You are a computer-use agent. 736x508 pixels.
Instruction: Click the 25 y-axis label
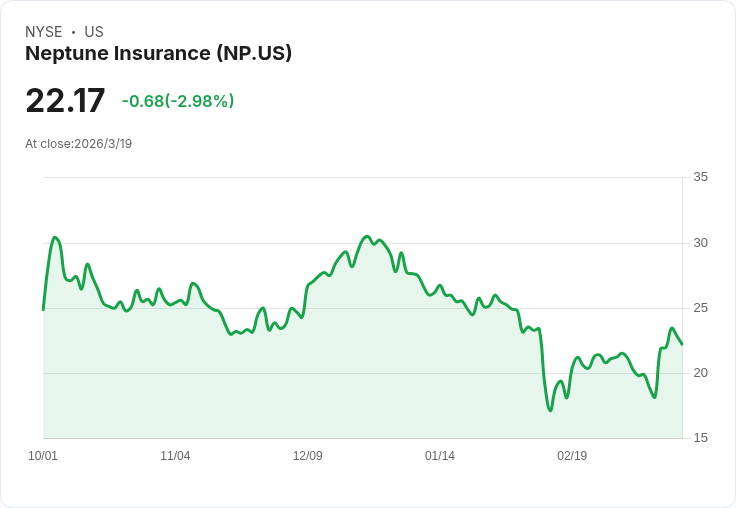(700, 308)
